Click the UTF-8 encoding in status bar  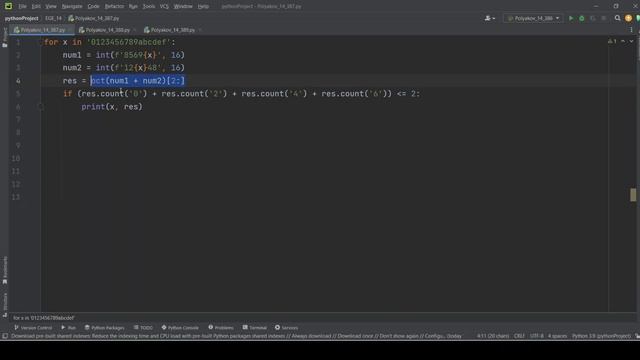[536, 336]
